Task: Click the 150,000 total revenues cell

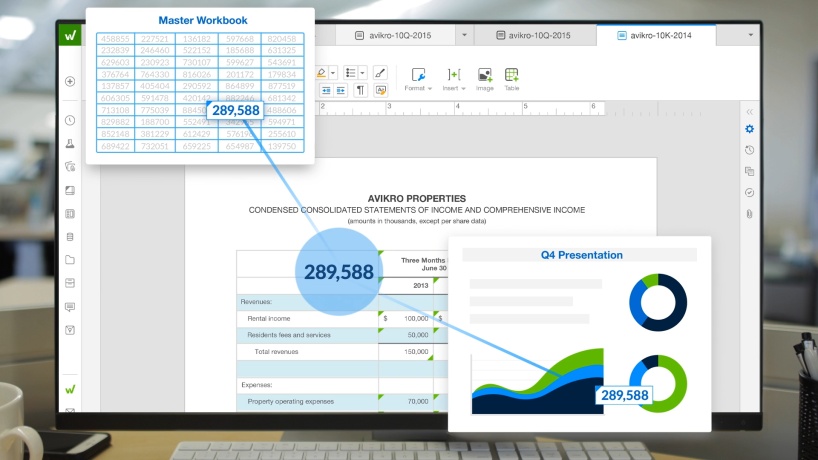Action: coord(406,352)
